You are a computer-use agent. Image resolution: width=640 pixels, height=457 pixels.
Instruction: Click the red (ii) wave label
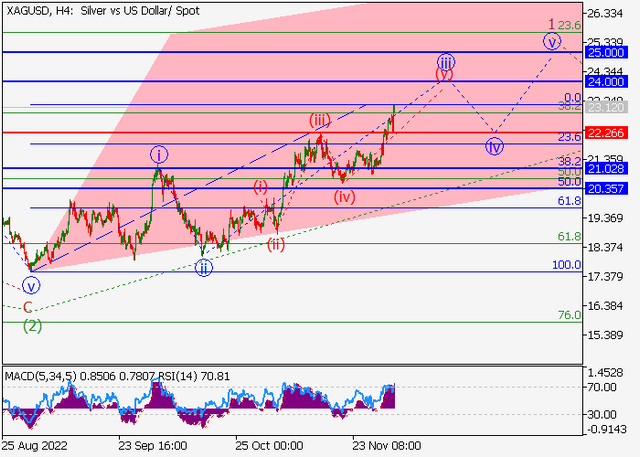point(276,244)
